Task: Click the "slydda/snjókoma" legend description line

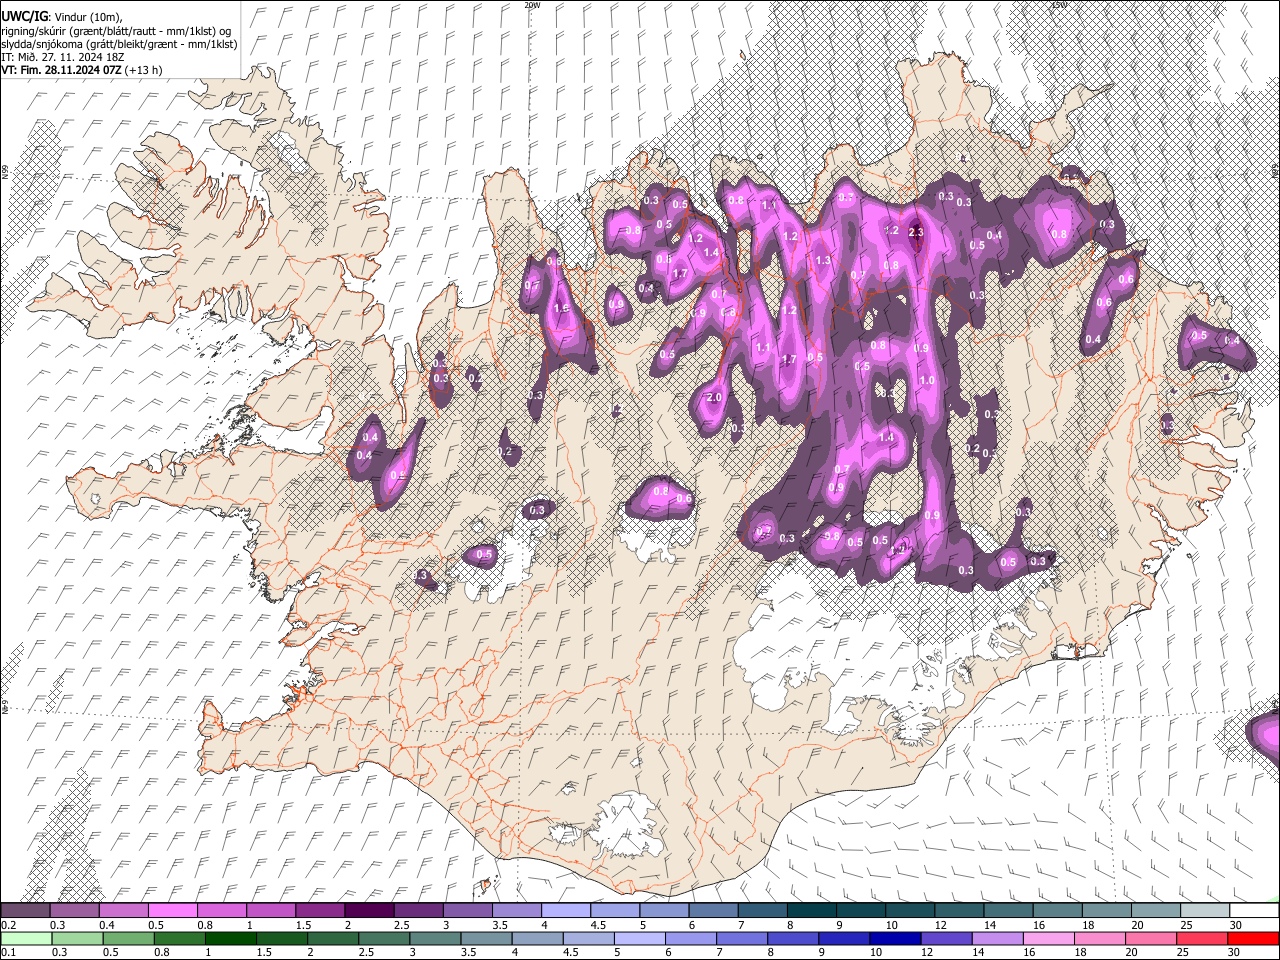Action: [x=119, y=44]
